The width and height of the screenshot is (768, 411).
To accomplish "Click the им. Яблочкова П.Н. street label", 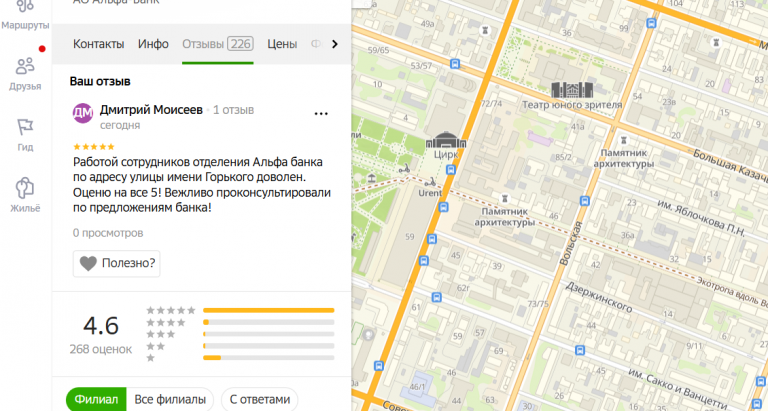I will click(701, 218).
